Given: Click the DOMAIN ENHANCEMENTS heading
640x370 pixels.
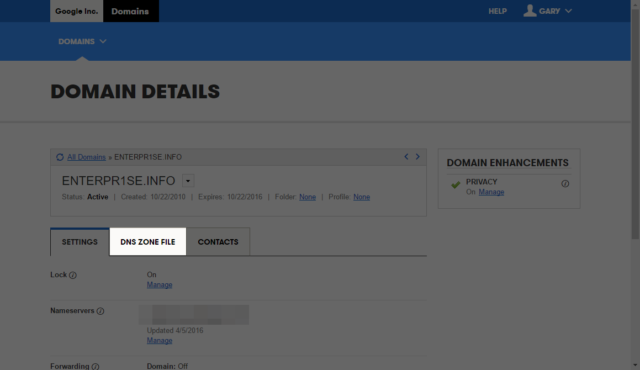Looking at the screenshot, I should tap(507, 163).
